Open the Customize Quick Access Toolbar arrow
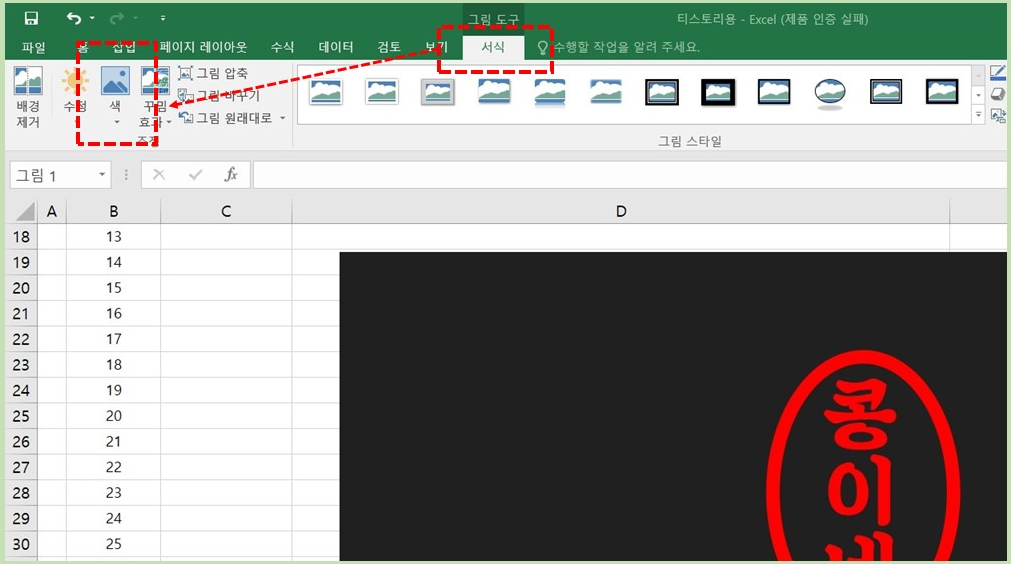 [x=162, y=18]
